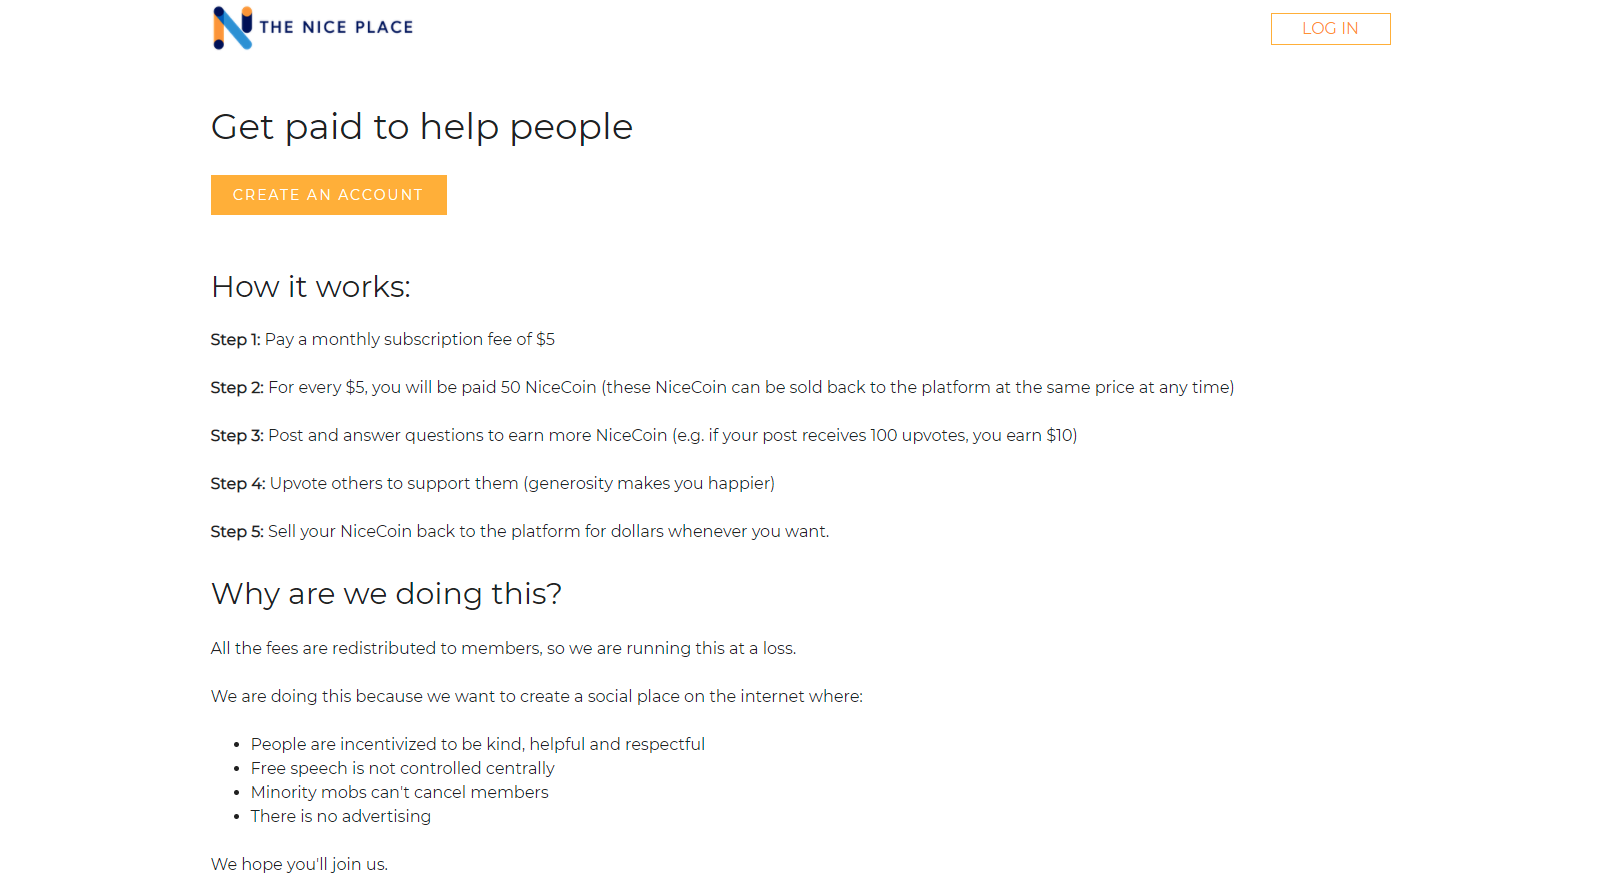This screenshot has height=895, width=1622.
Task: Click the LOG IN button
Action: [1330, 28]
